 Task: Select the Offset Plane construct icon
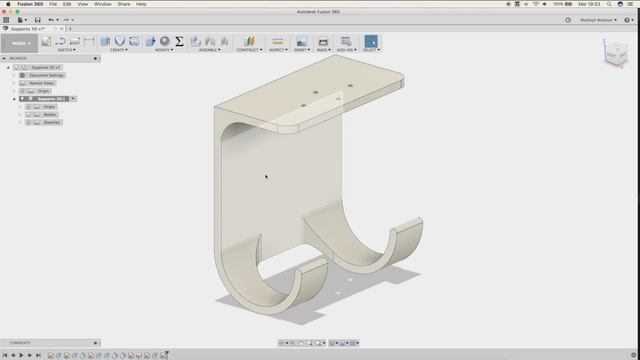click(249, 41)
